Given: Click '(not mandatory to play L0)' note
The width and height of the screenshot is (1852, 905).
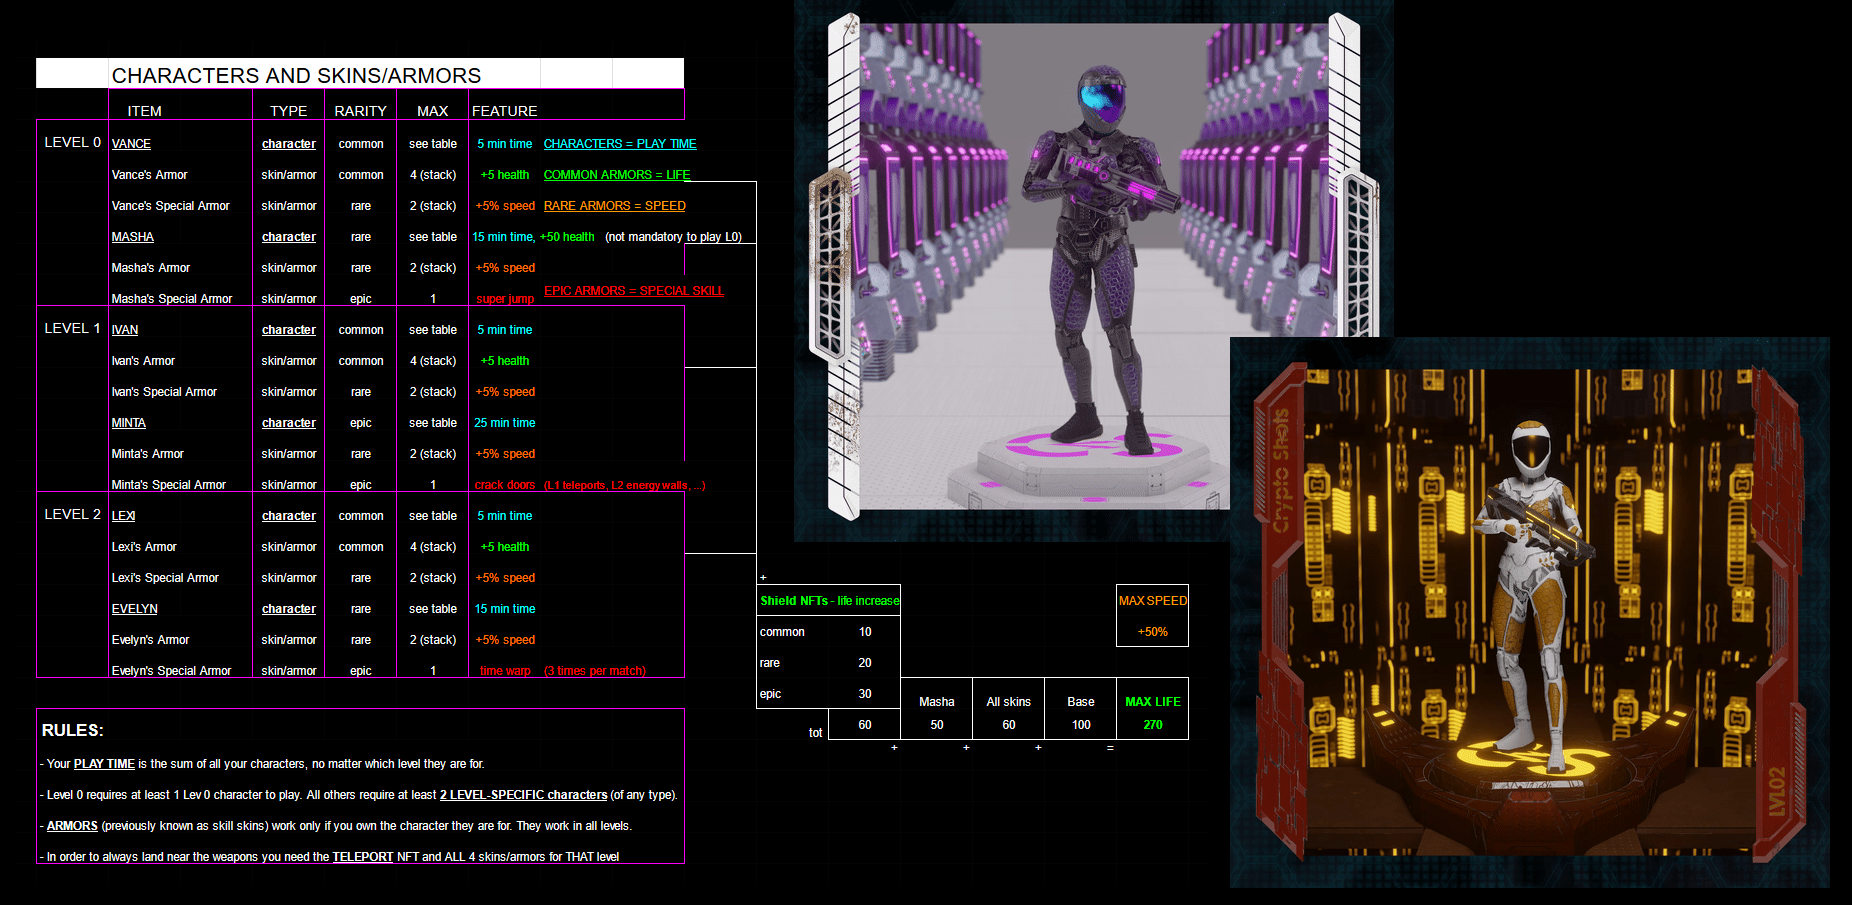Looking at the screenshot, I should tap(673, 237).
